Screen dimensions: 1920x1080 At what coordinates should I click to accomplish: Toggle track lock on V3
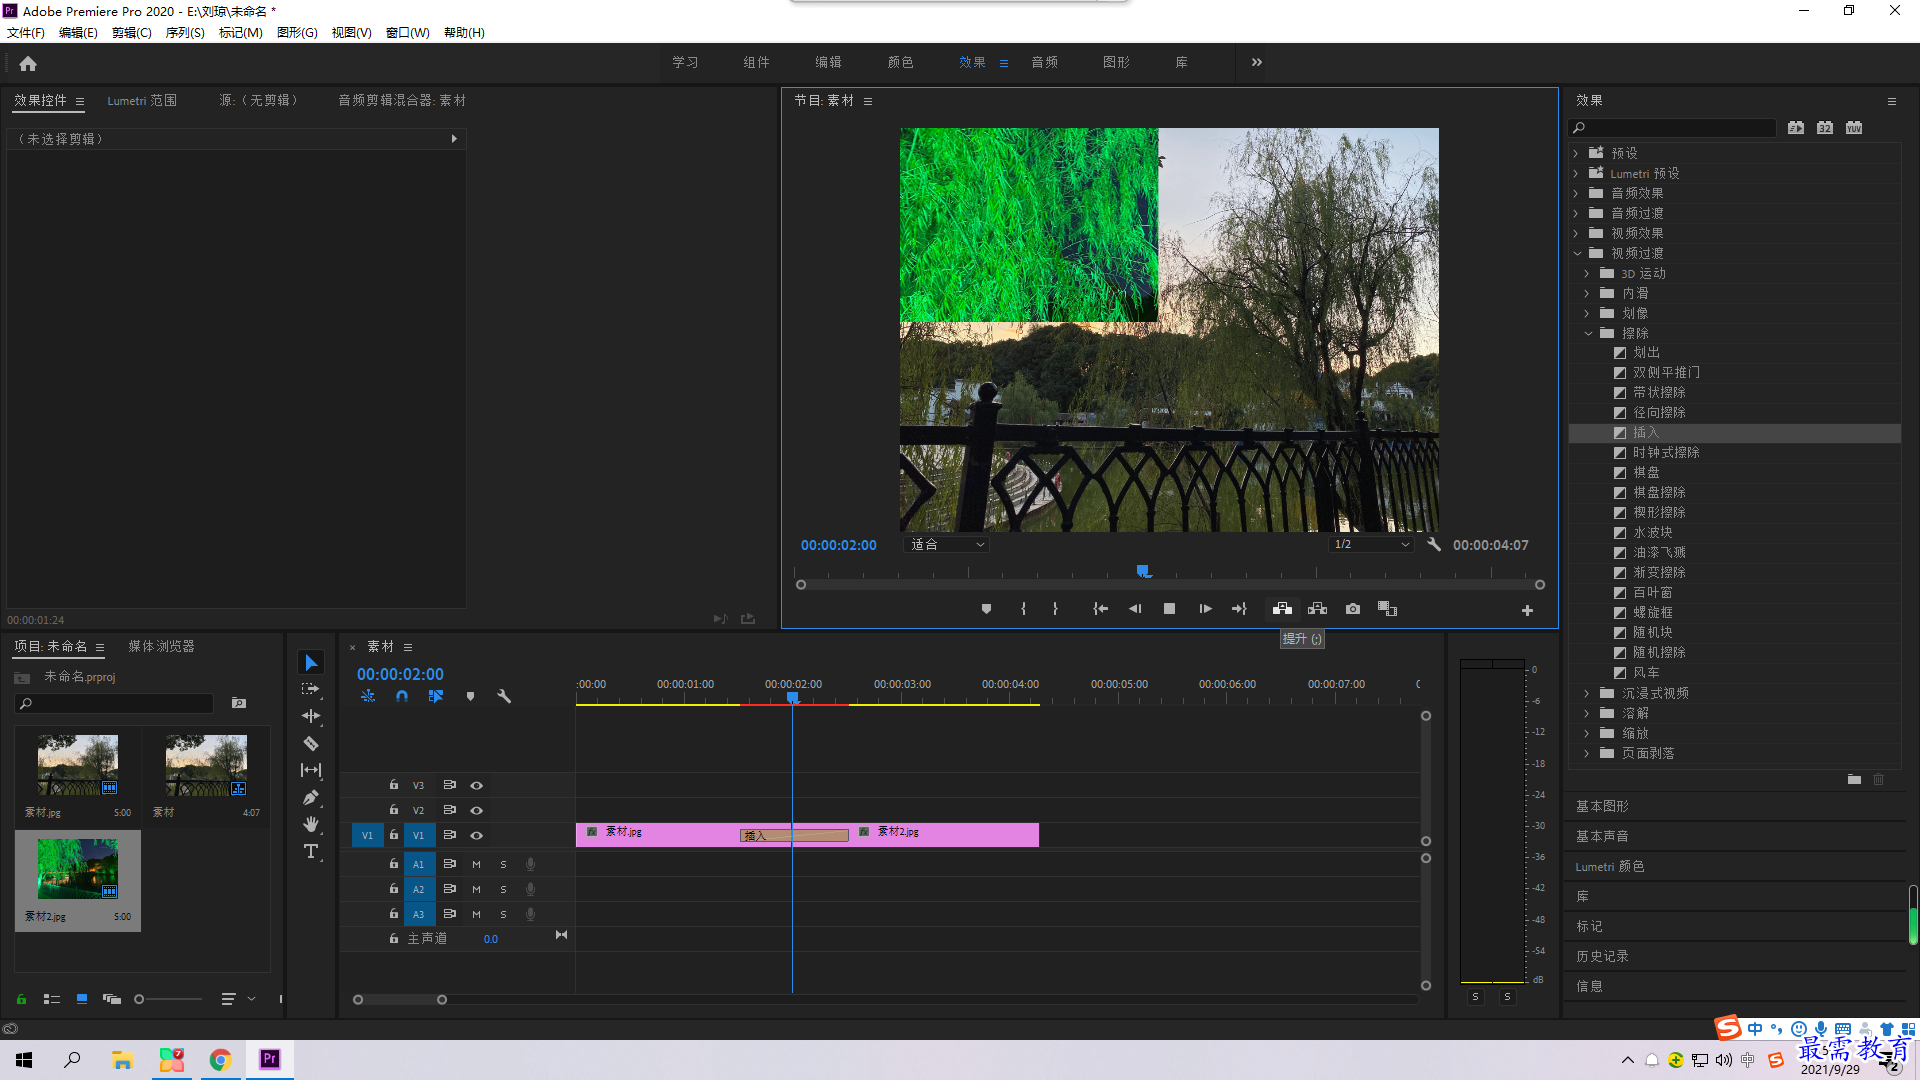click(394, 785)
